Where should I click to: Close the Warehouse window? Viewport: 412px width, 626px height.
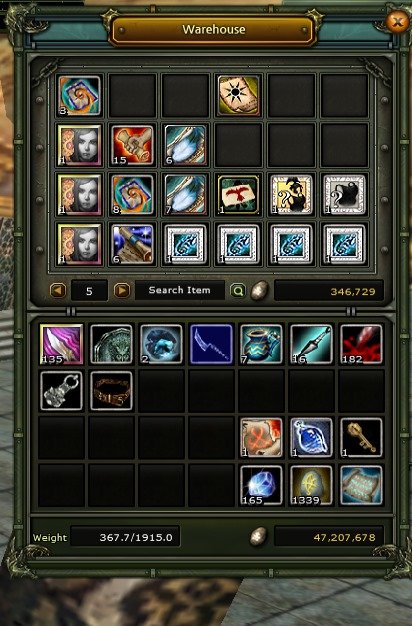397,21
